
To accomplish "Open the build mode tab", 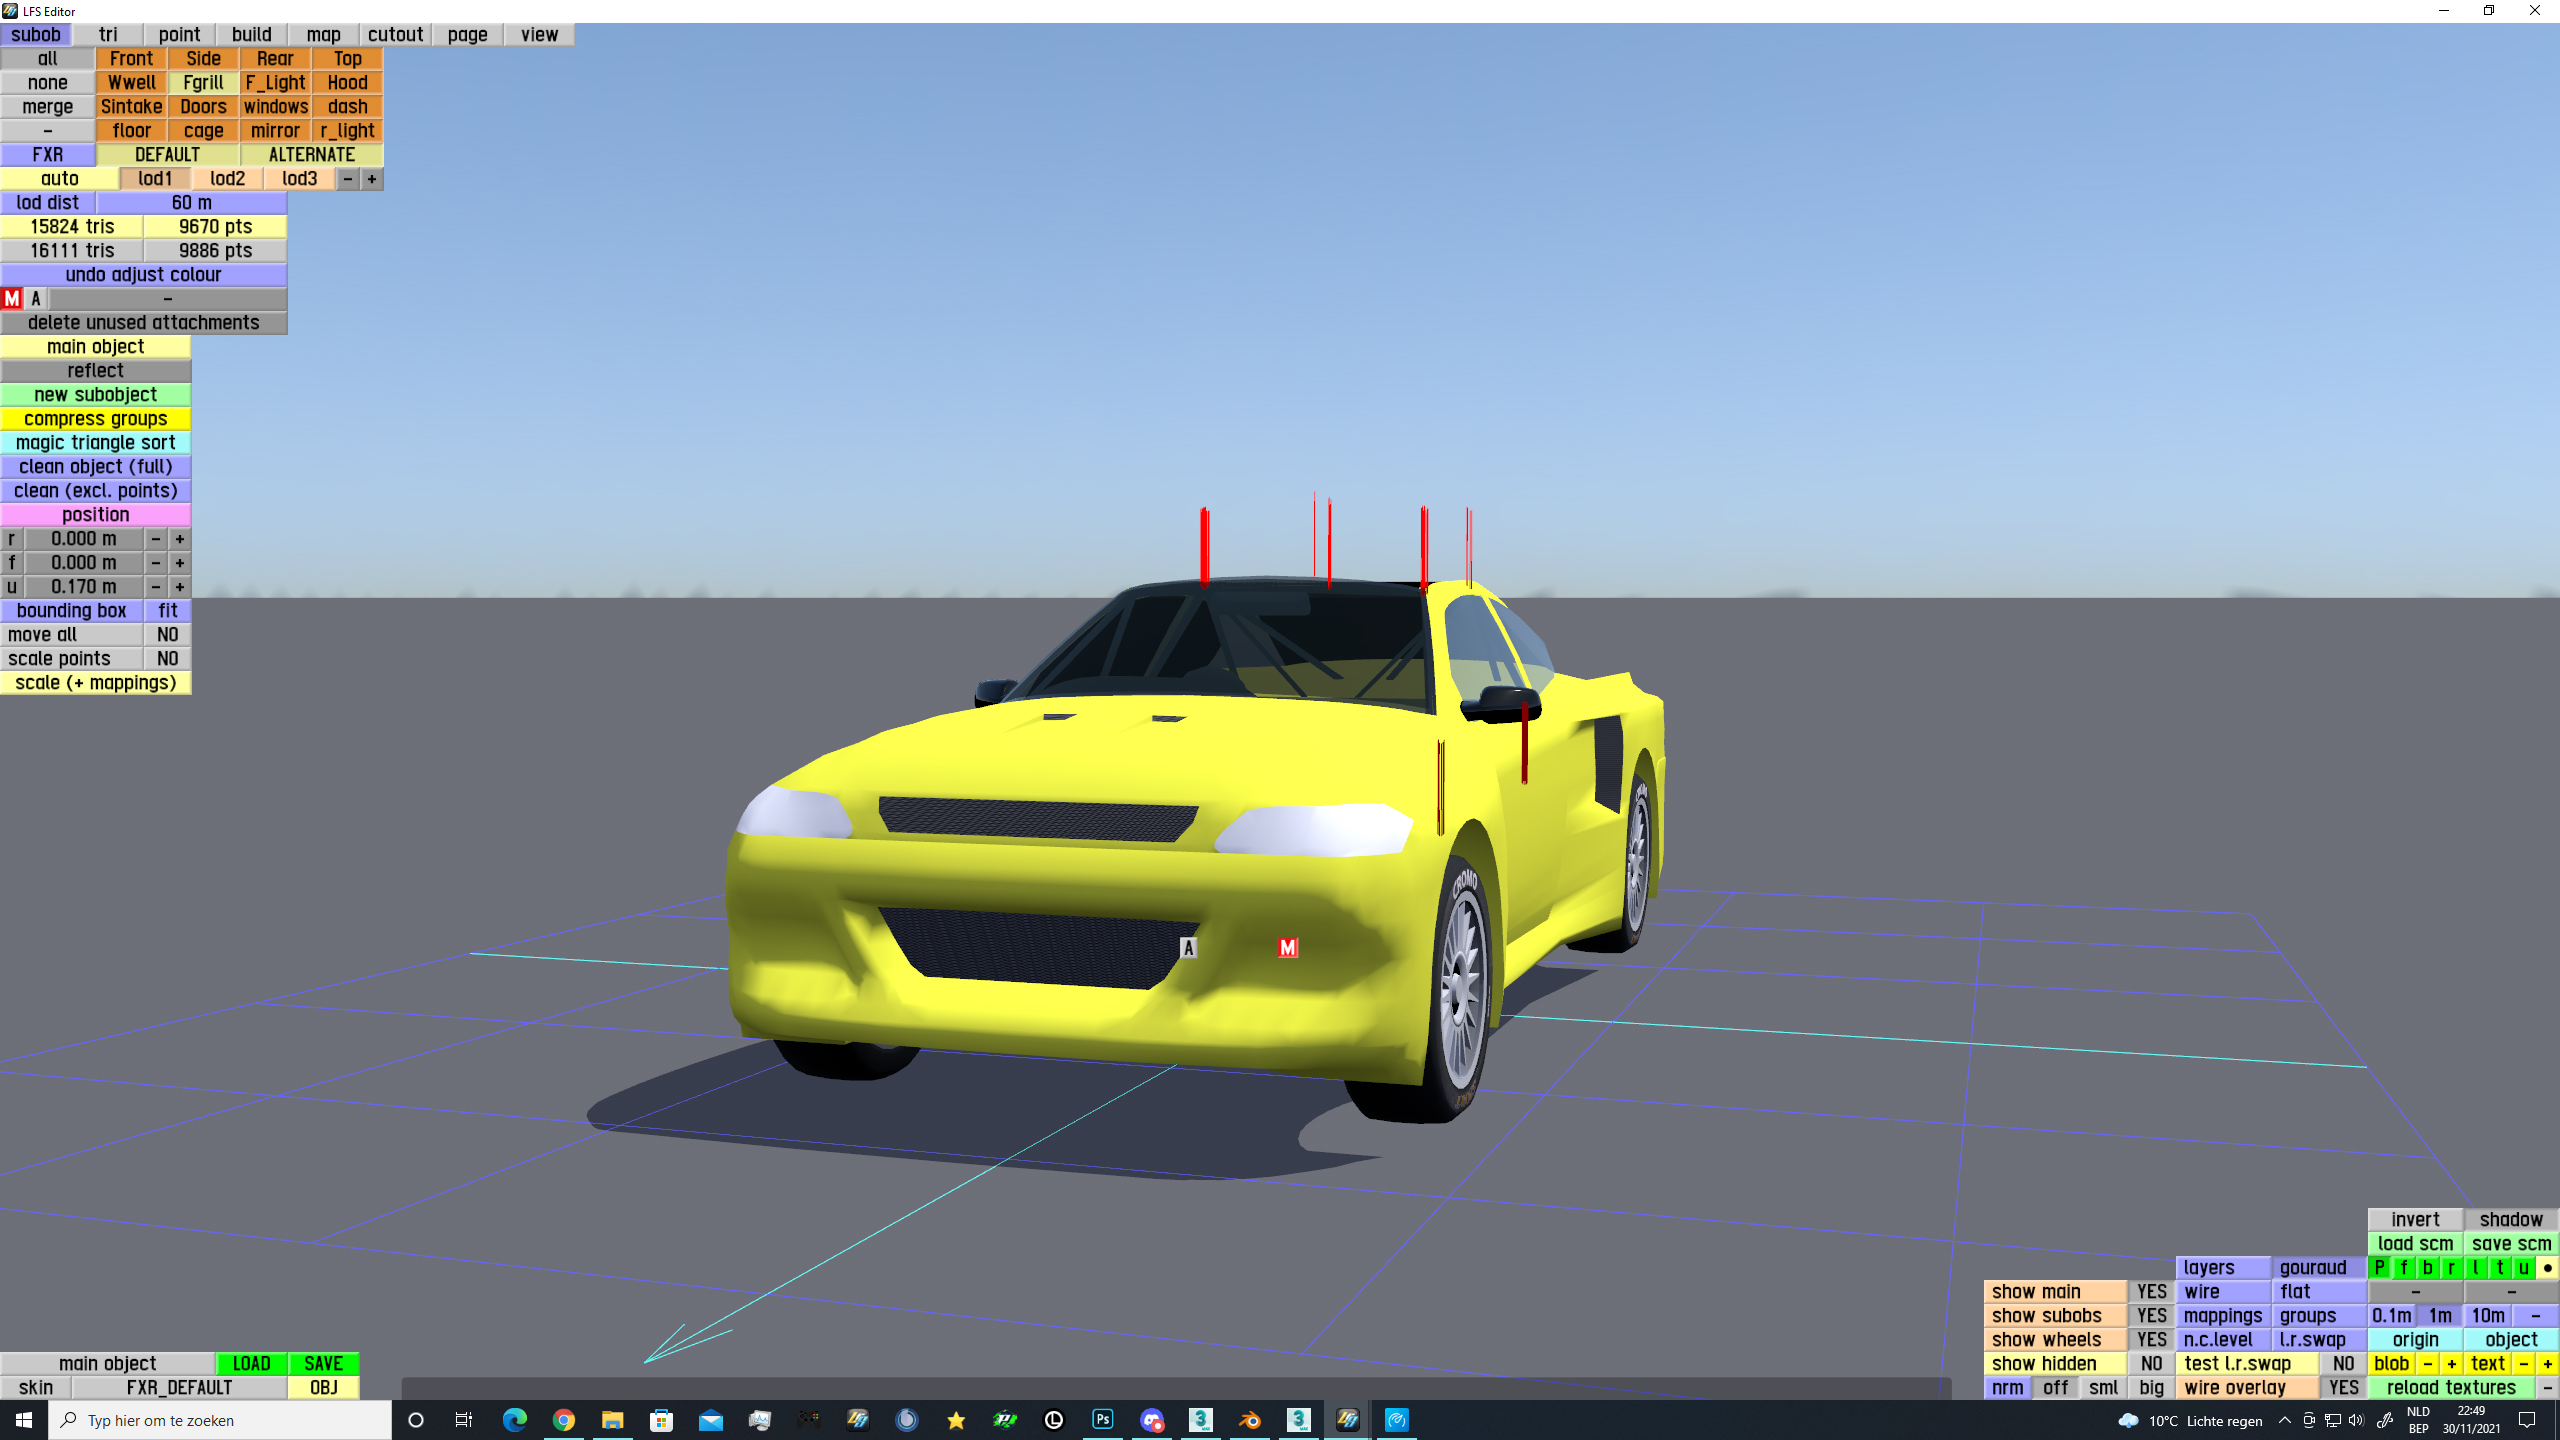I will point(251,34).
